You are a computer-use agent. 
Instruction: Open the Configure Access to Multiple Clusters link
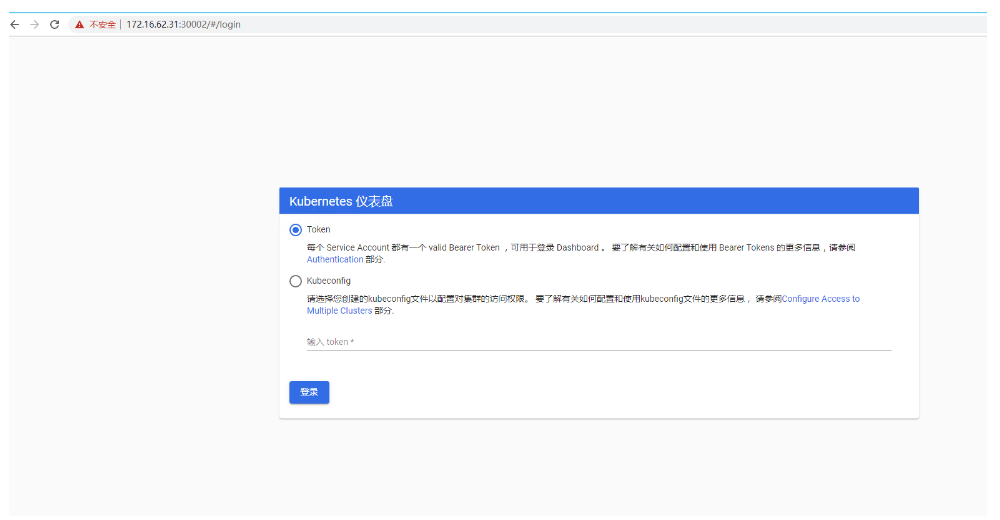click(x=820, y=299)
